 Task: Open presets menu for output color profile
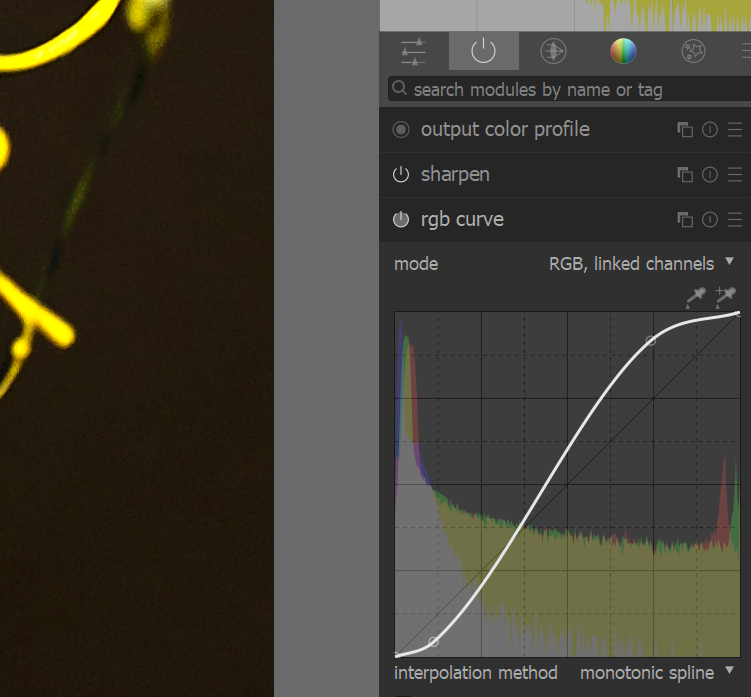pyautogui.click(x=735, y=130)
